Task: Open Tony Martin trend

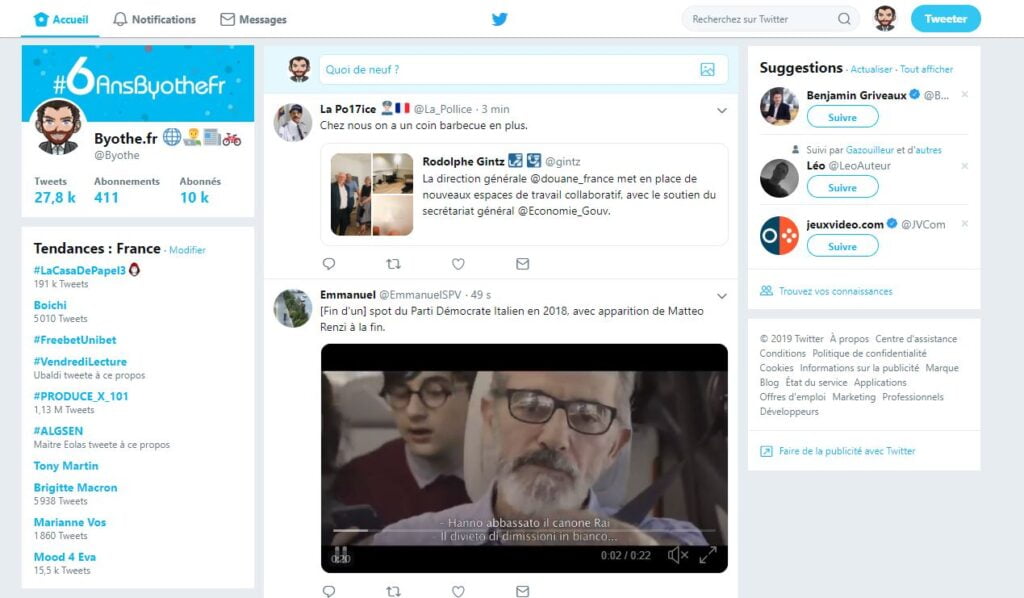Action: click(66, 465)
